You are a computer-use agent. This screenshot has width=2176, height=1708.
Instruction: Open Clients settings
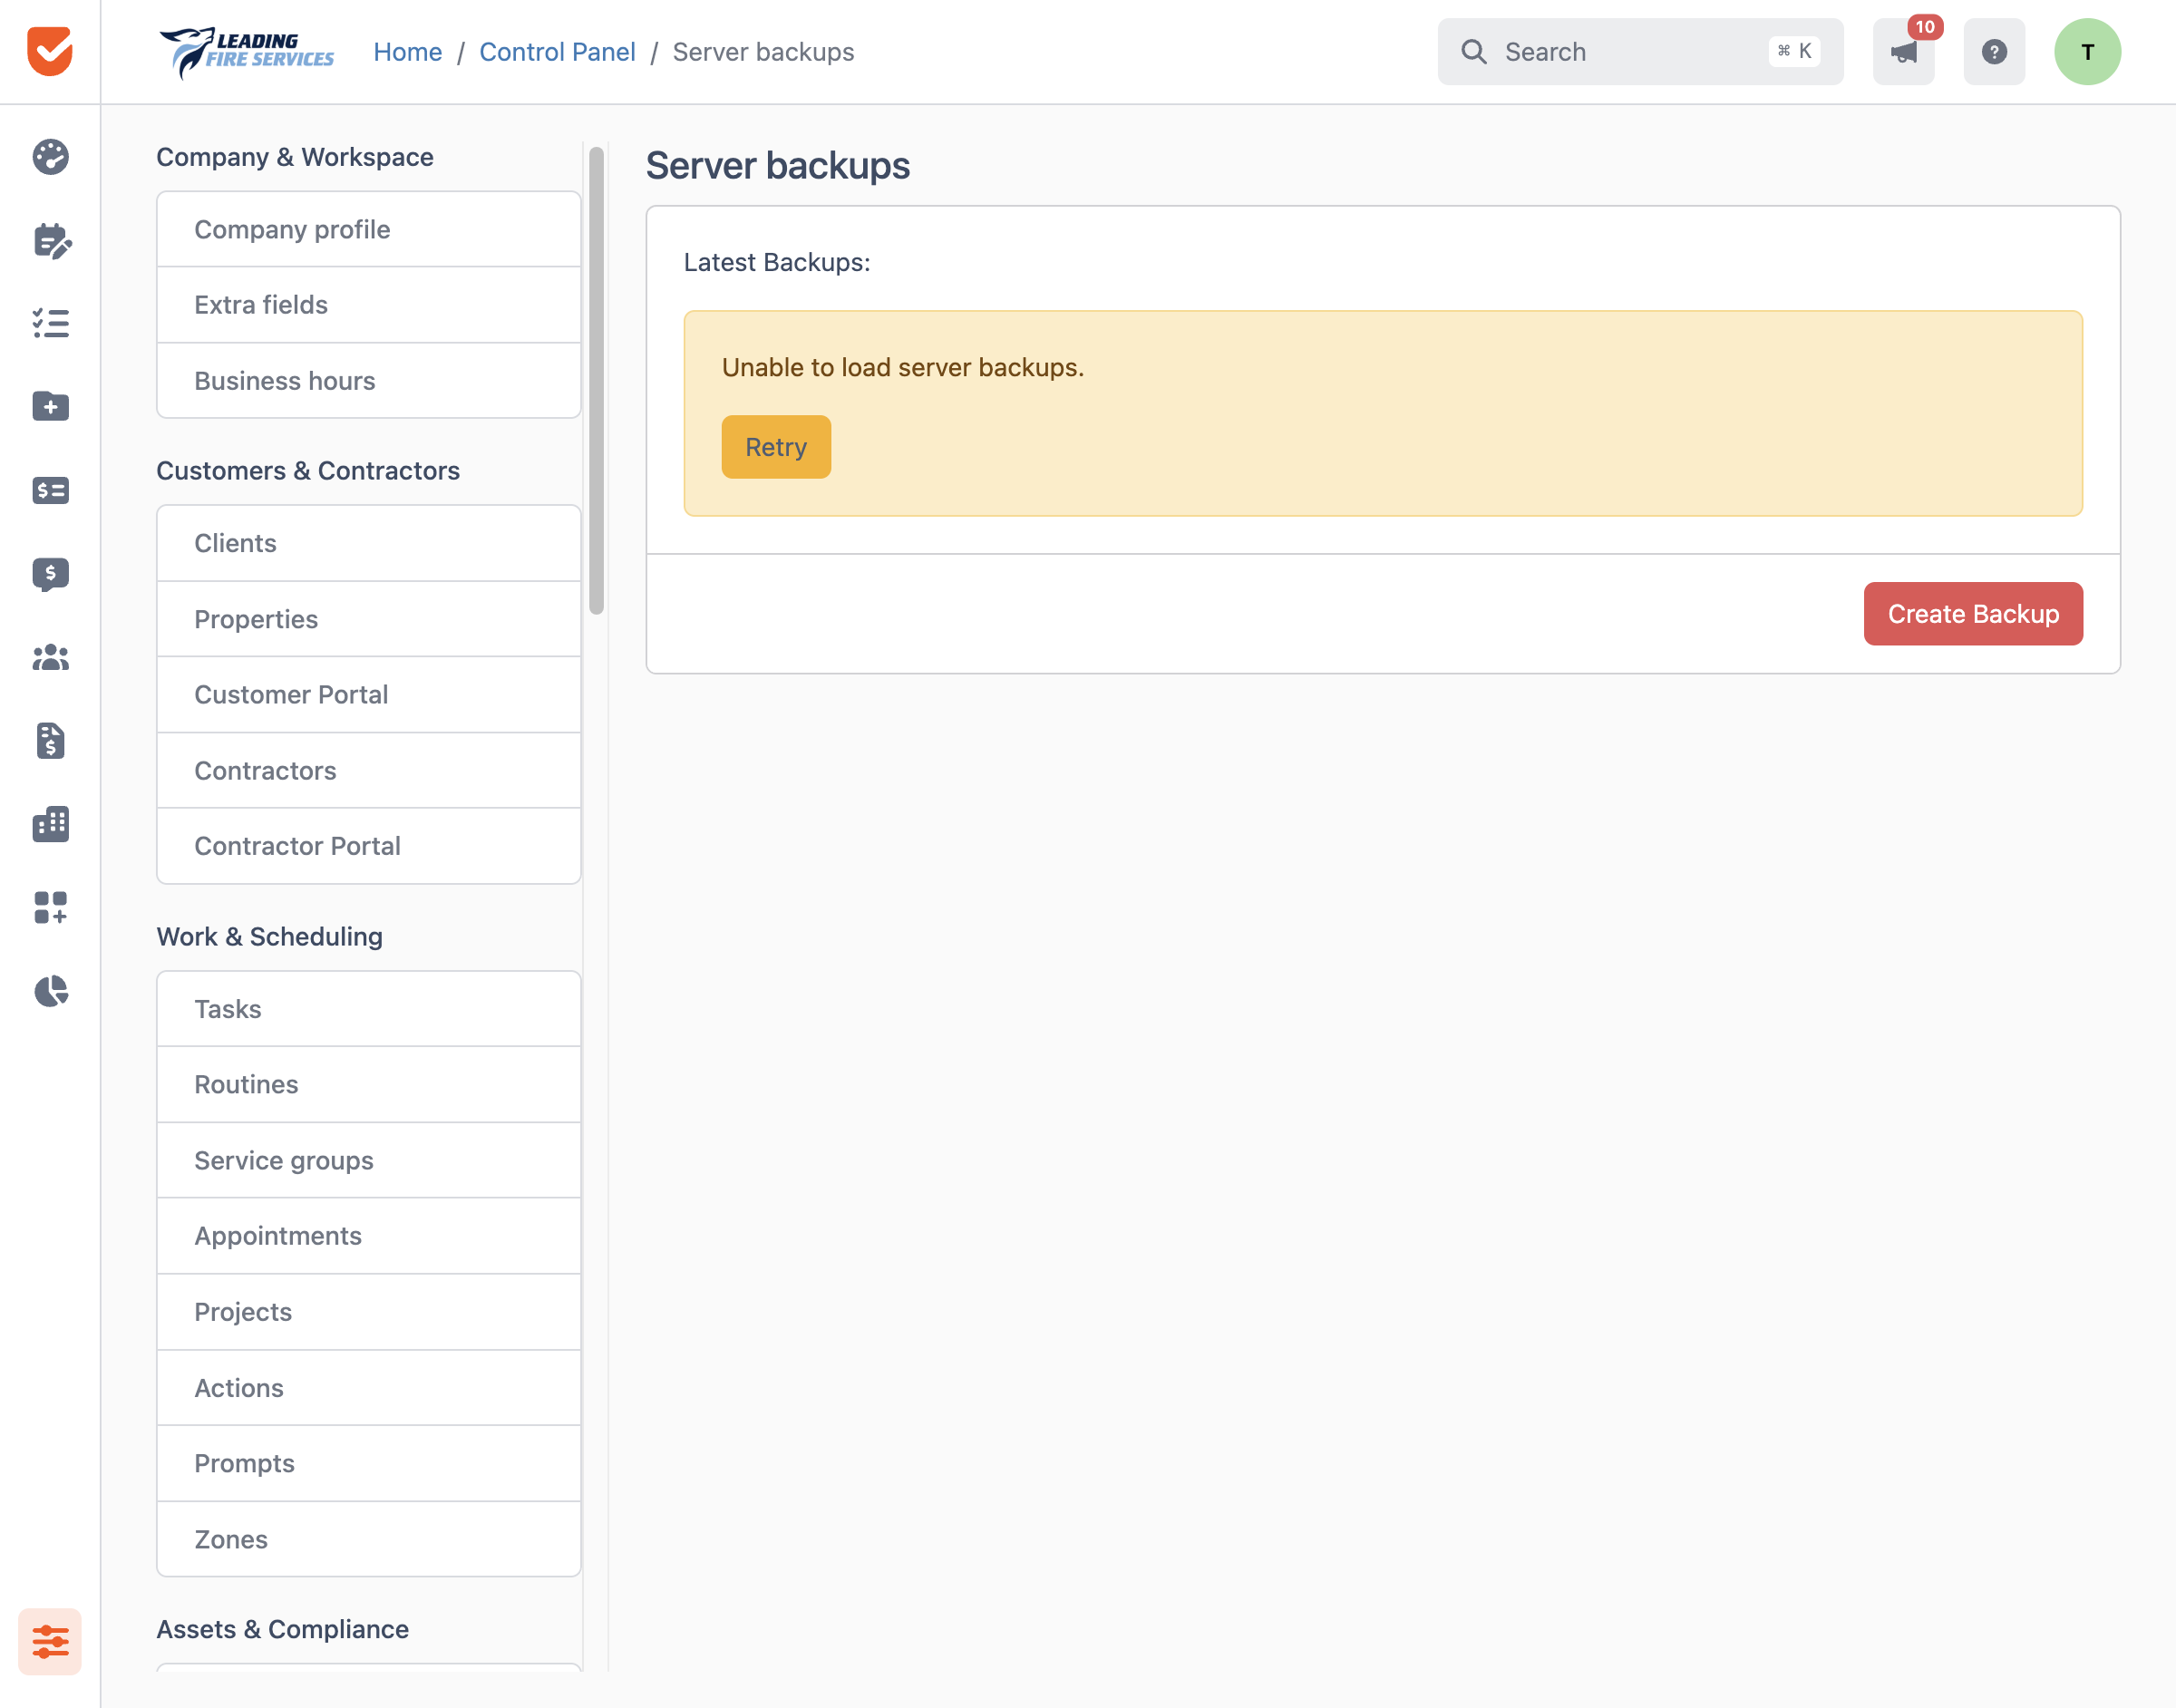tap(369, 543)
